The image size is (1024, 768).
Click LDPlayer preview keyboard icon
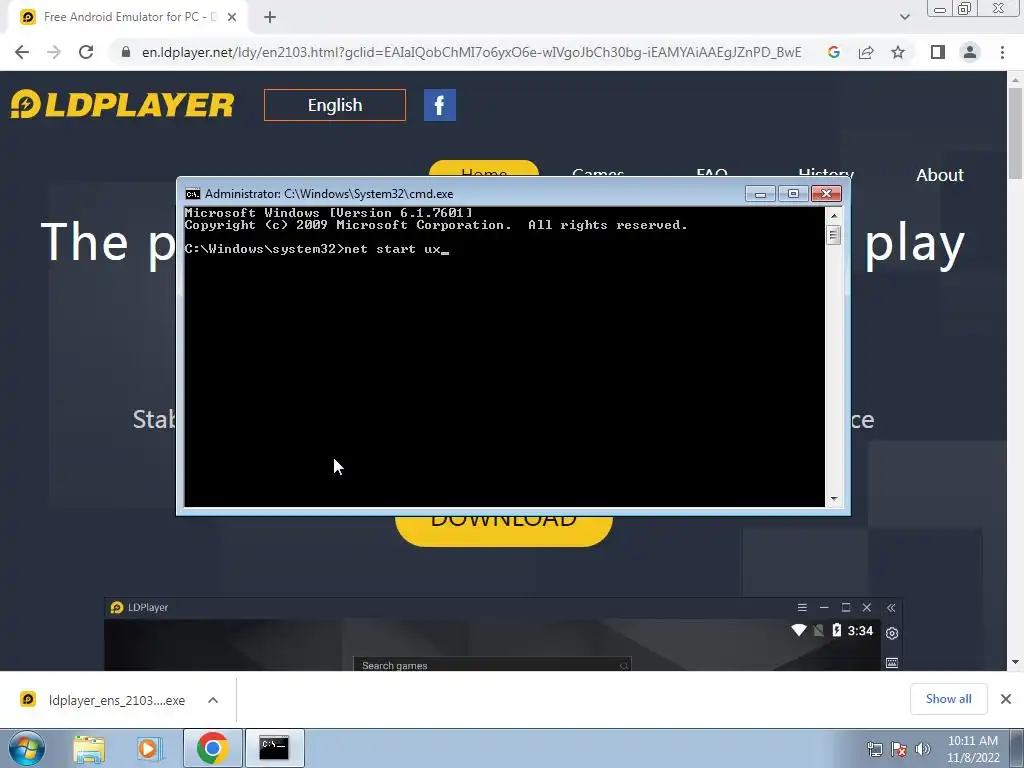click(892, 663)
